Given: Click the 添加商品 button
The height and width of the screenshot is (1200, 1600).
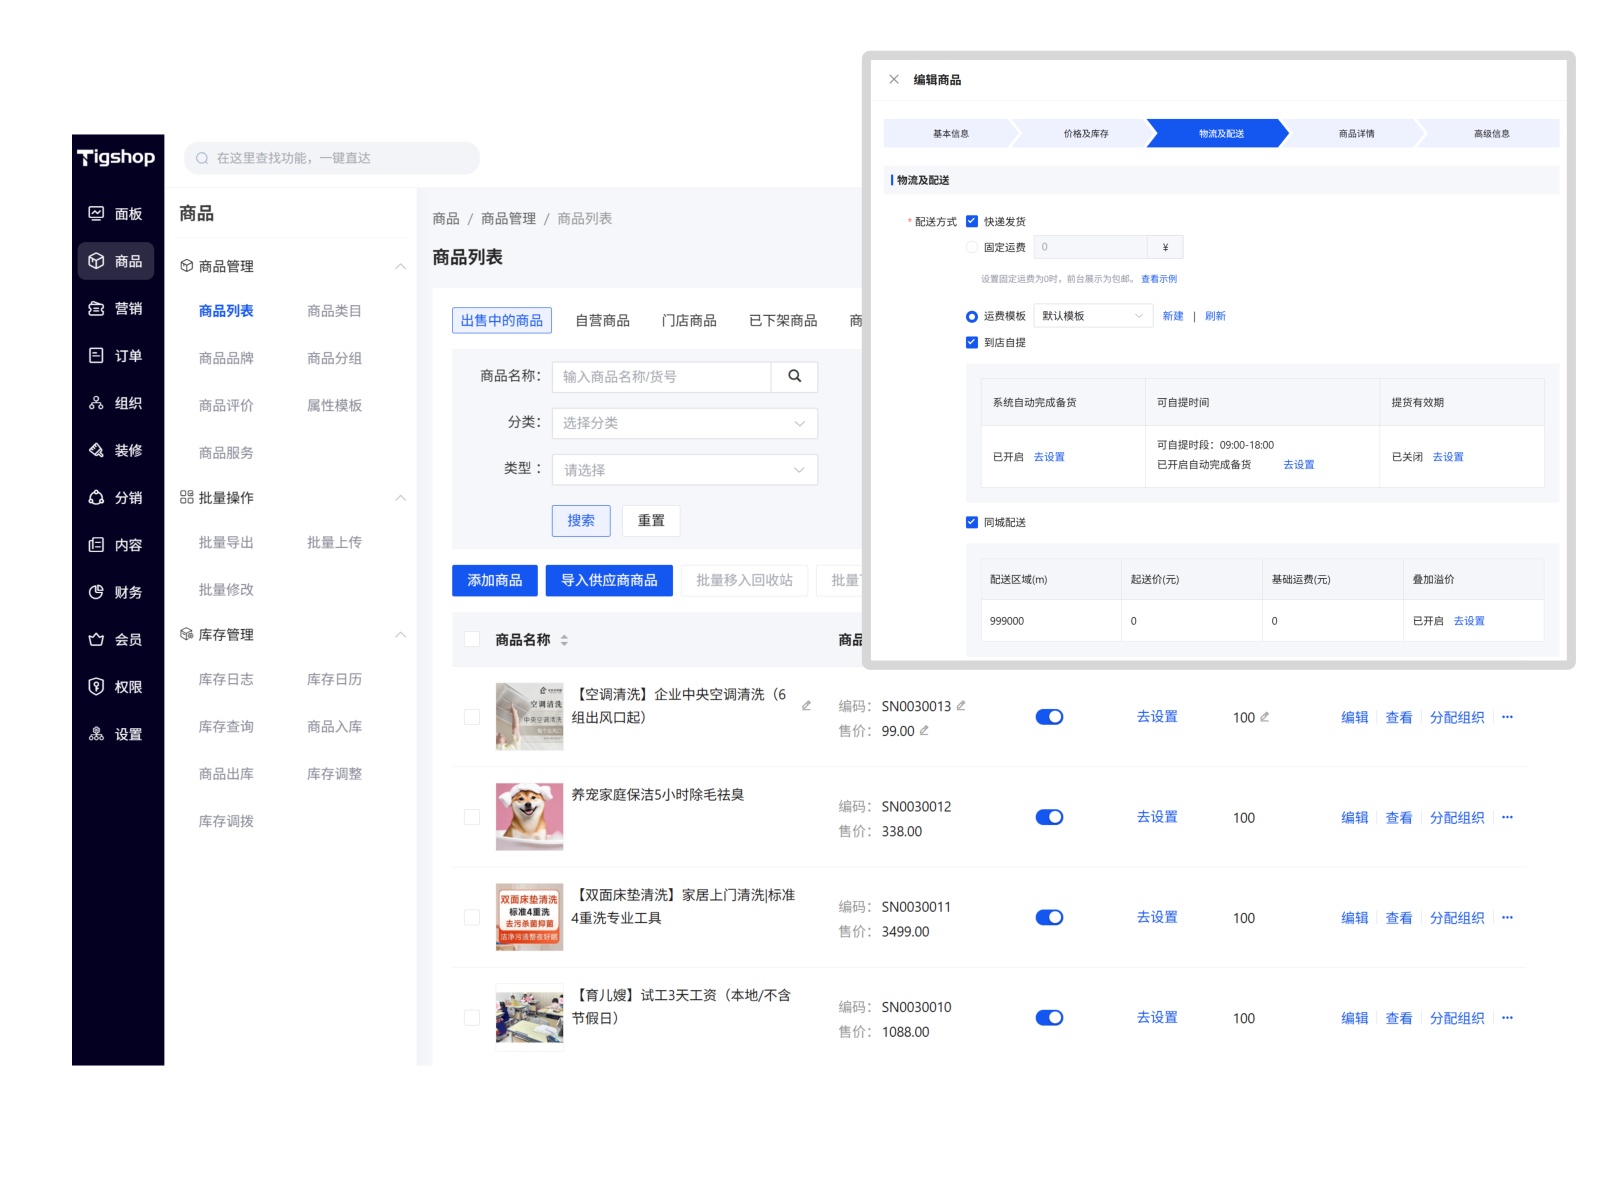Looking at the screenshot, I should 495,581.
